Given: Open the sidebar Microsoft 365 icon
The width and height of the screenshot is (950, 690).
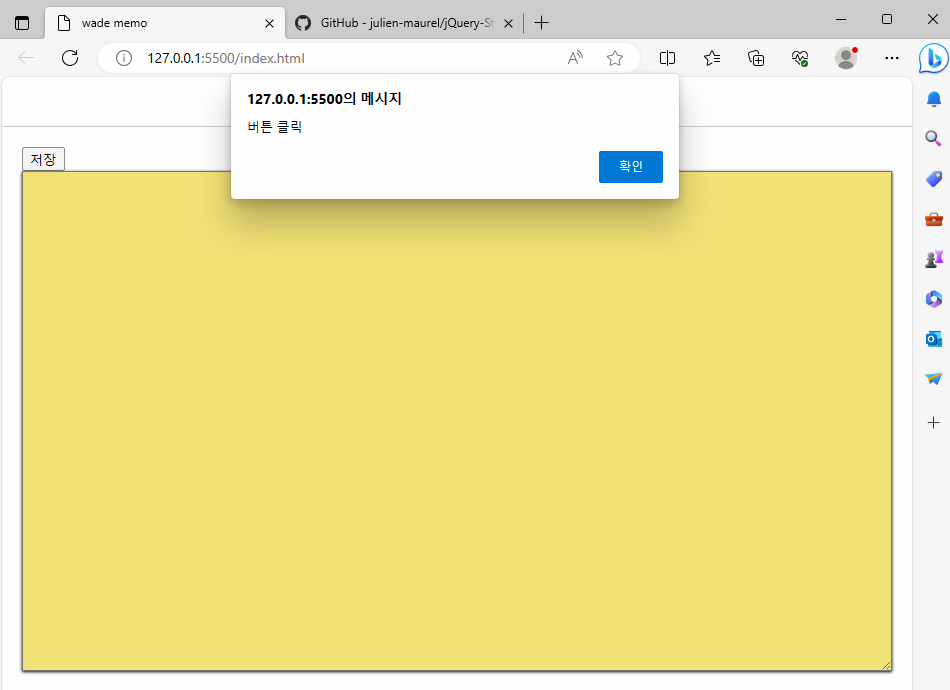Looking at the screenshot, I should click(x=934, y=299).
